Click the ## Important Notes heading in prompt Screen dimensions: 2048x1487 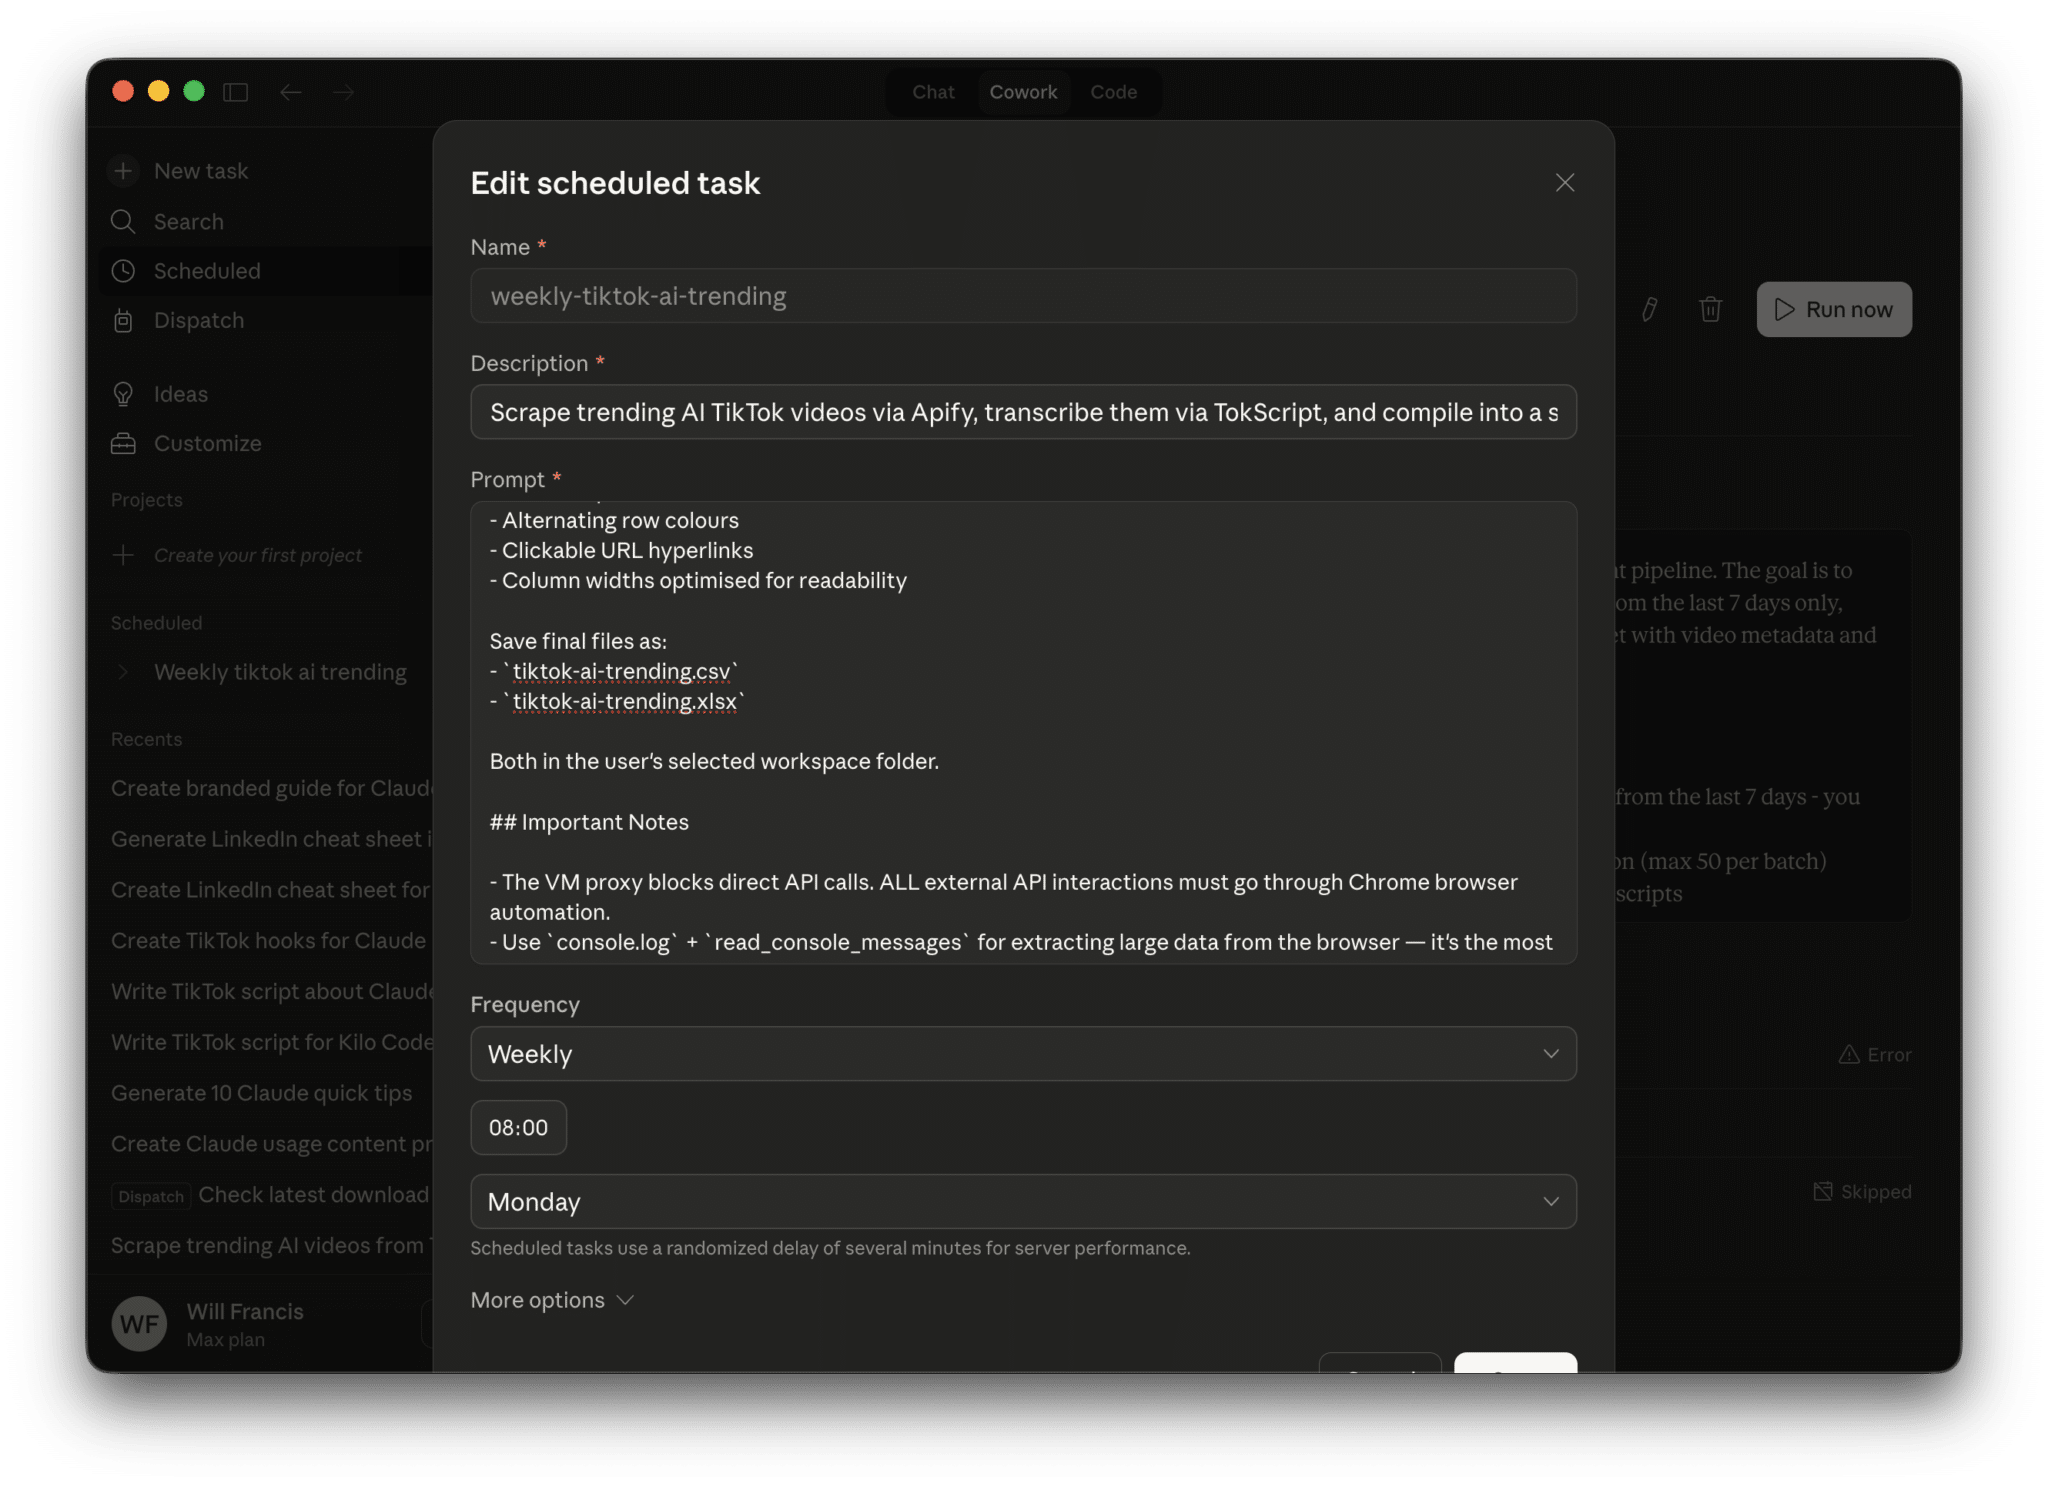click(x=589, y=822)
